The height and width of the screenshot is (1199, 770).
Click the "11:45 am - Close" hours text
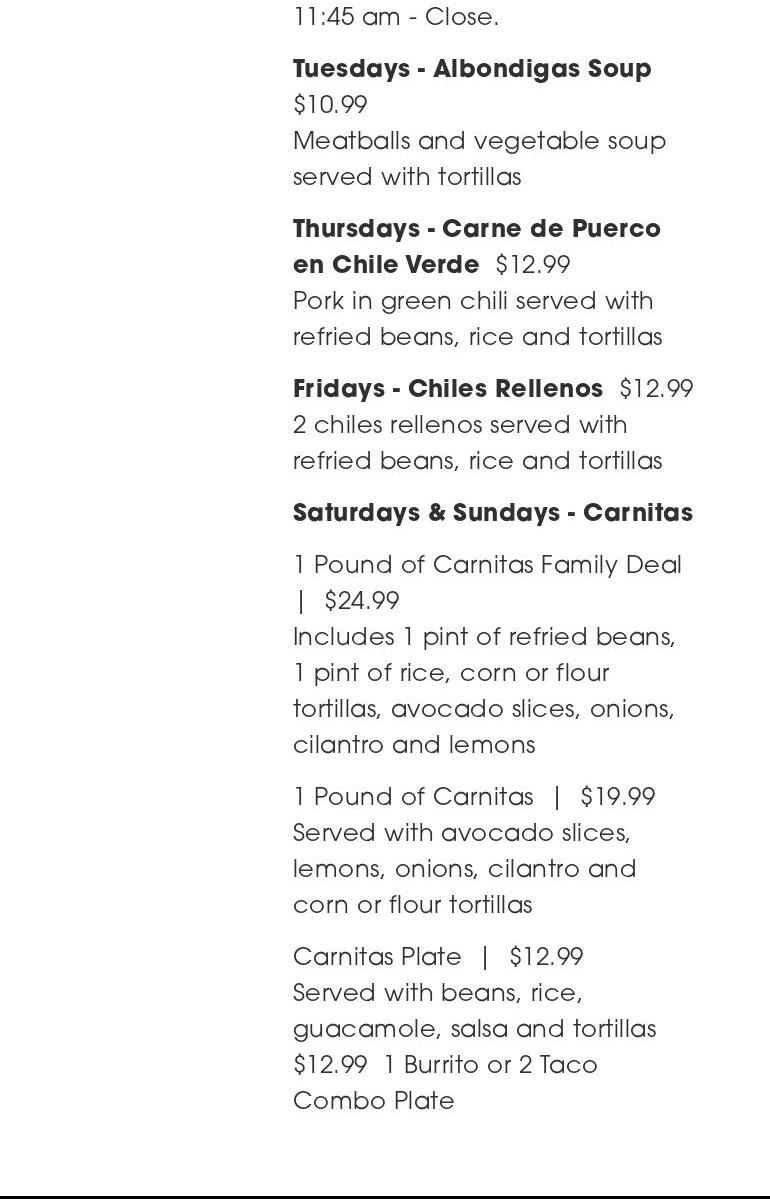click(395, 17)
